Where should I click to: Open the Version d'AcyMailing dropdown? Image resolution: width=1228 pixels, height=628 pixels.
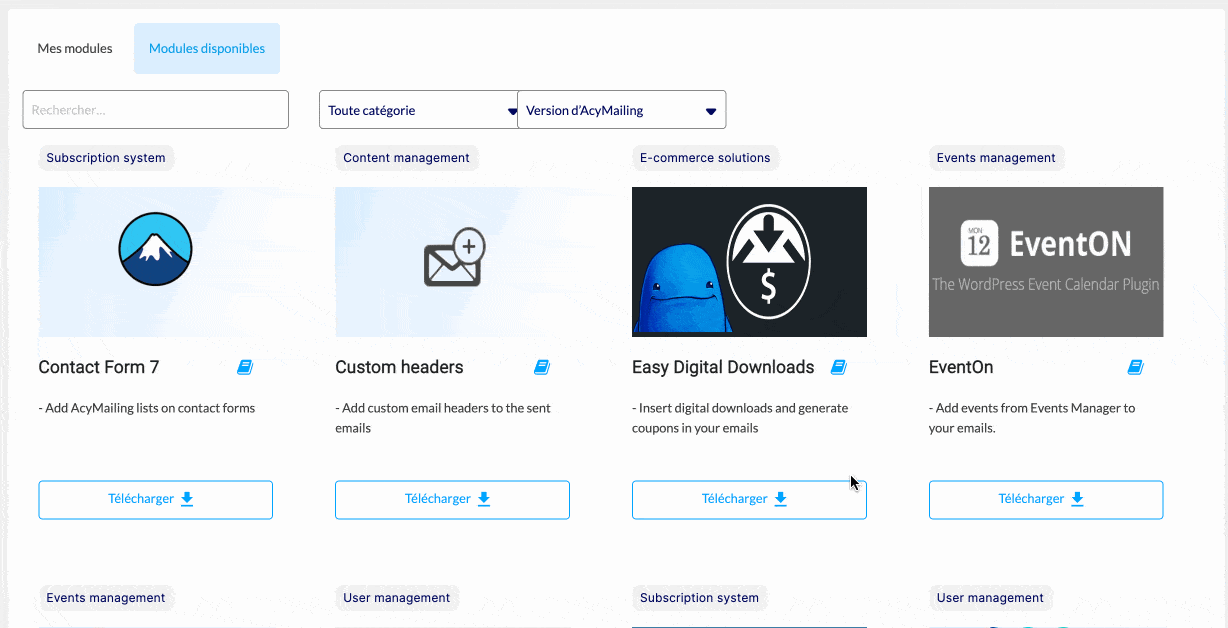(x=621, y=110)
